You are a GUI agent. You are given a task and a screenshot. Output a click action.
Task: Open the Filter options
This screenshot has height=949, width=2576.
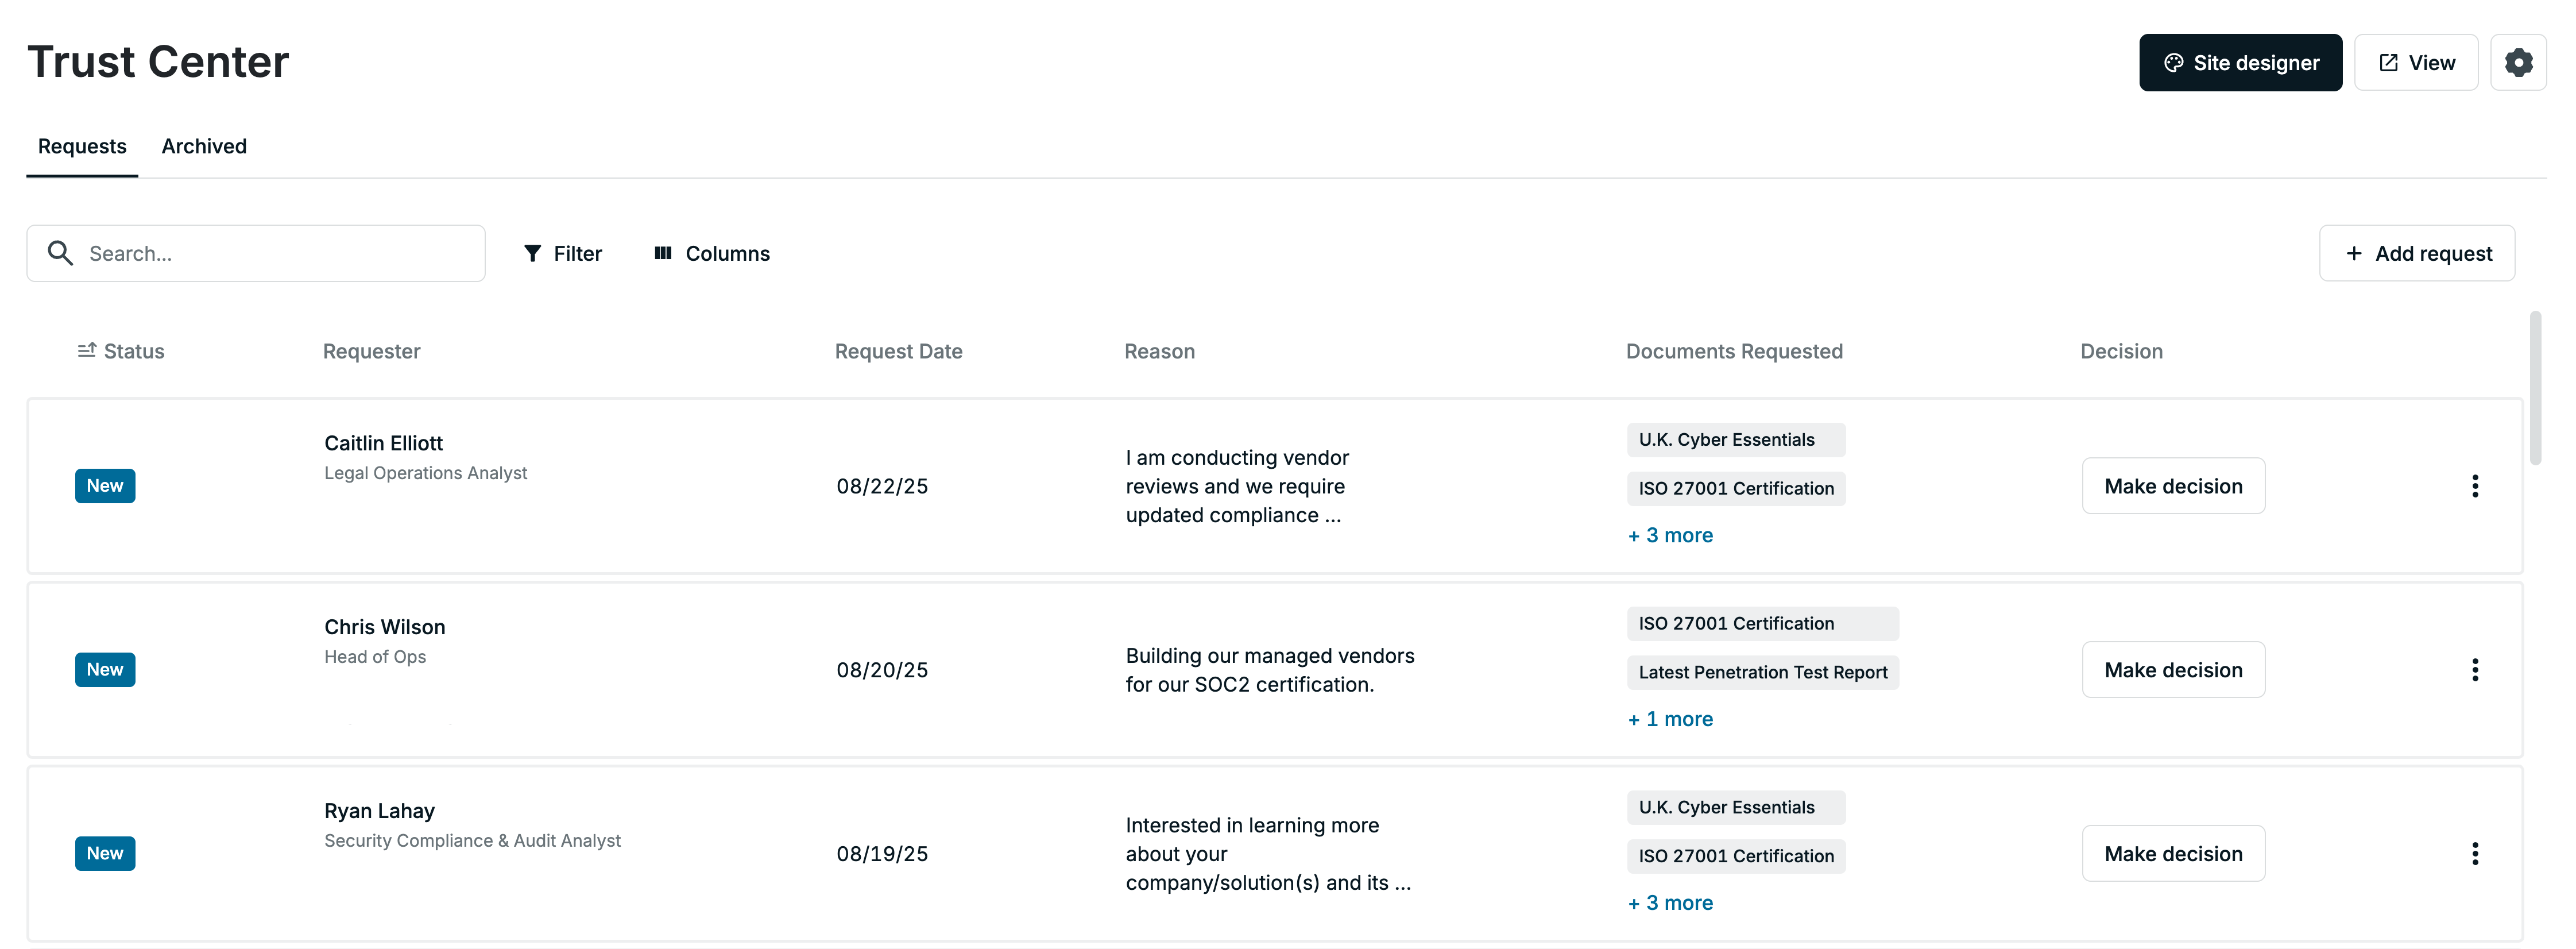click(563, 254)
